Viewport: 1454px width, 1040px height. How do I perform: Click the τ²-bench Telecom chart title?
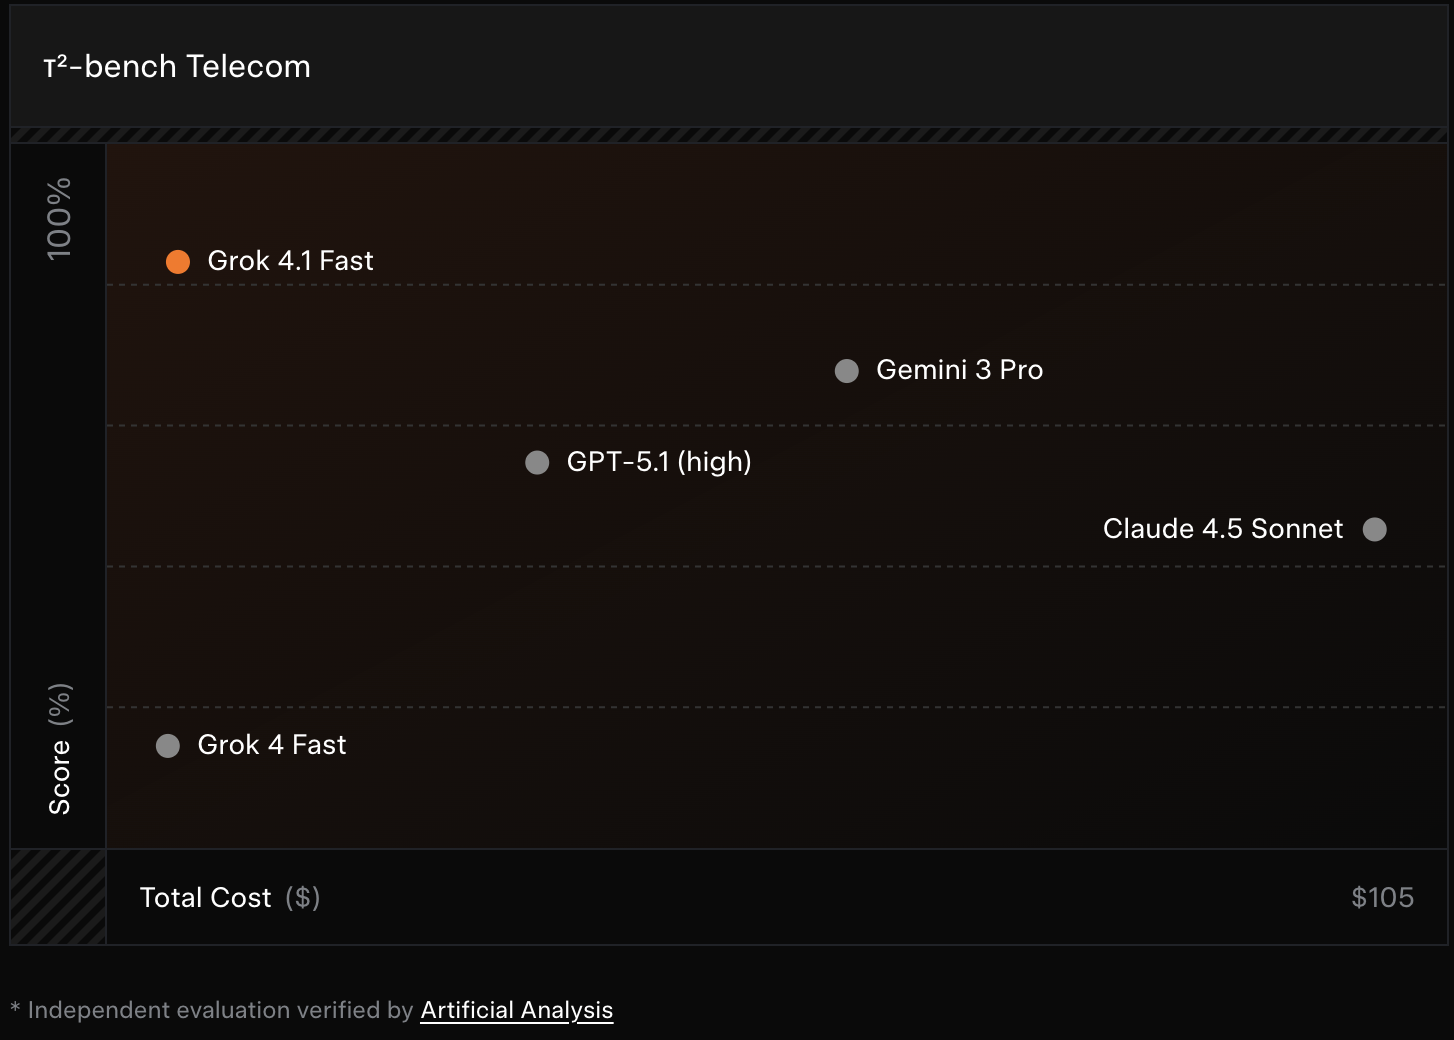[177, 67]
